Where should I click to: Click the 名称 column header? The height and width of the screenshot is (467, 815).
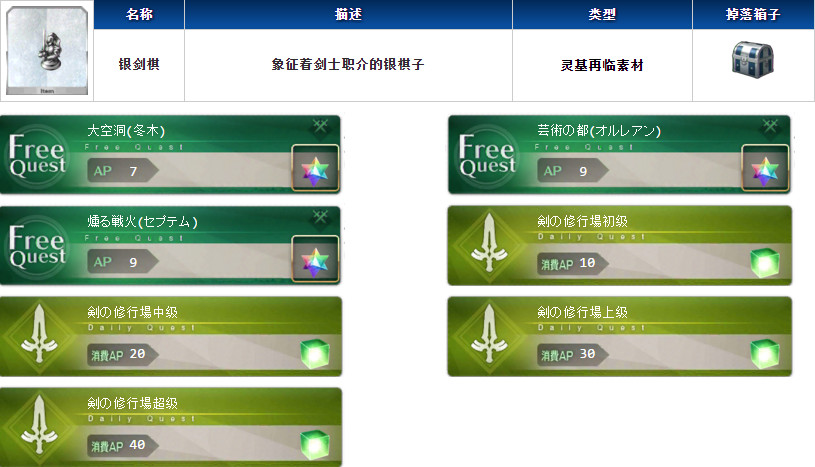point(139,15)
